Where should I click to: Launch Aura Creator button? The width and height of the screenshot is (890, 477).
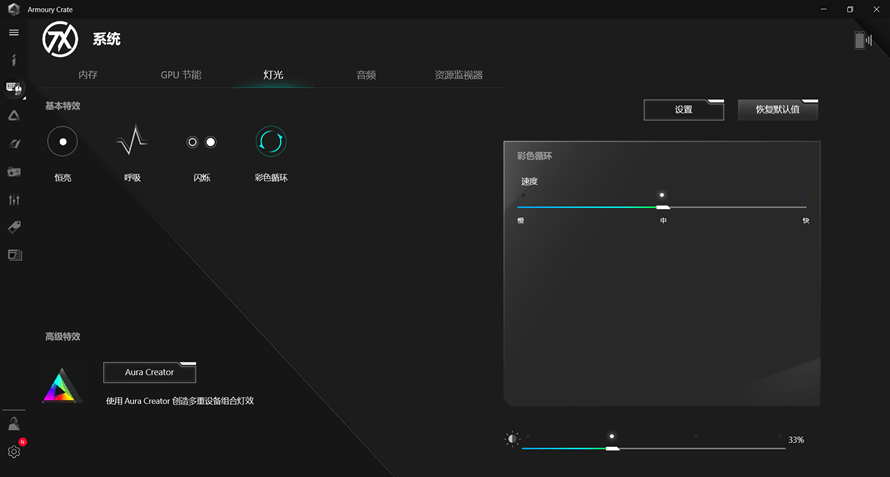[x=149, y=372]
